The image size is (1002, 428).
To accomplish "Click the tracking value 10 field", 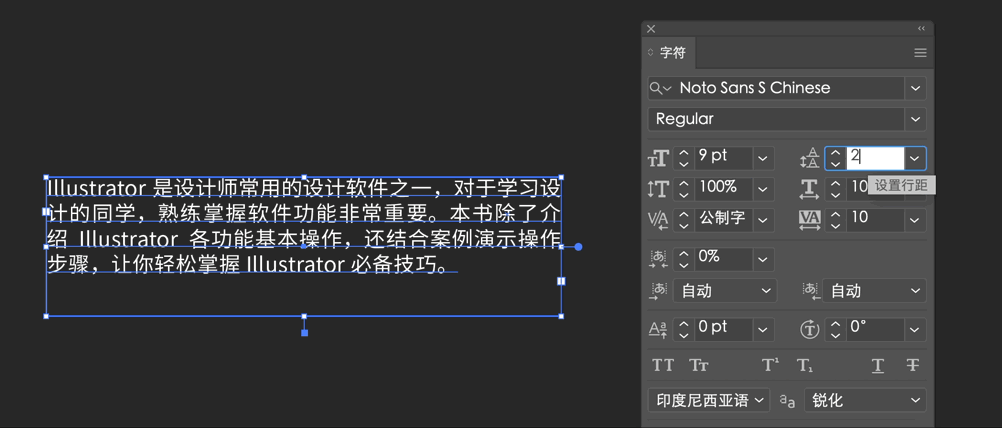I will click(875, 219).
